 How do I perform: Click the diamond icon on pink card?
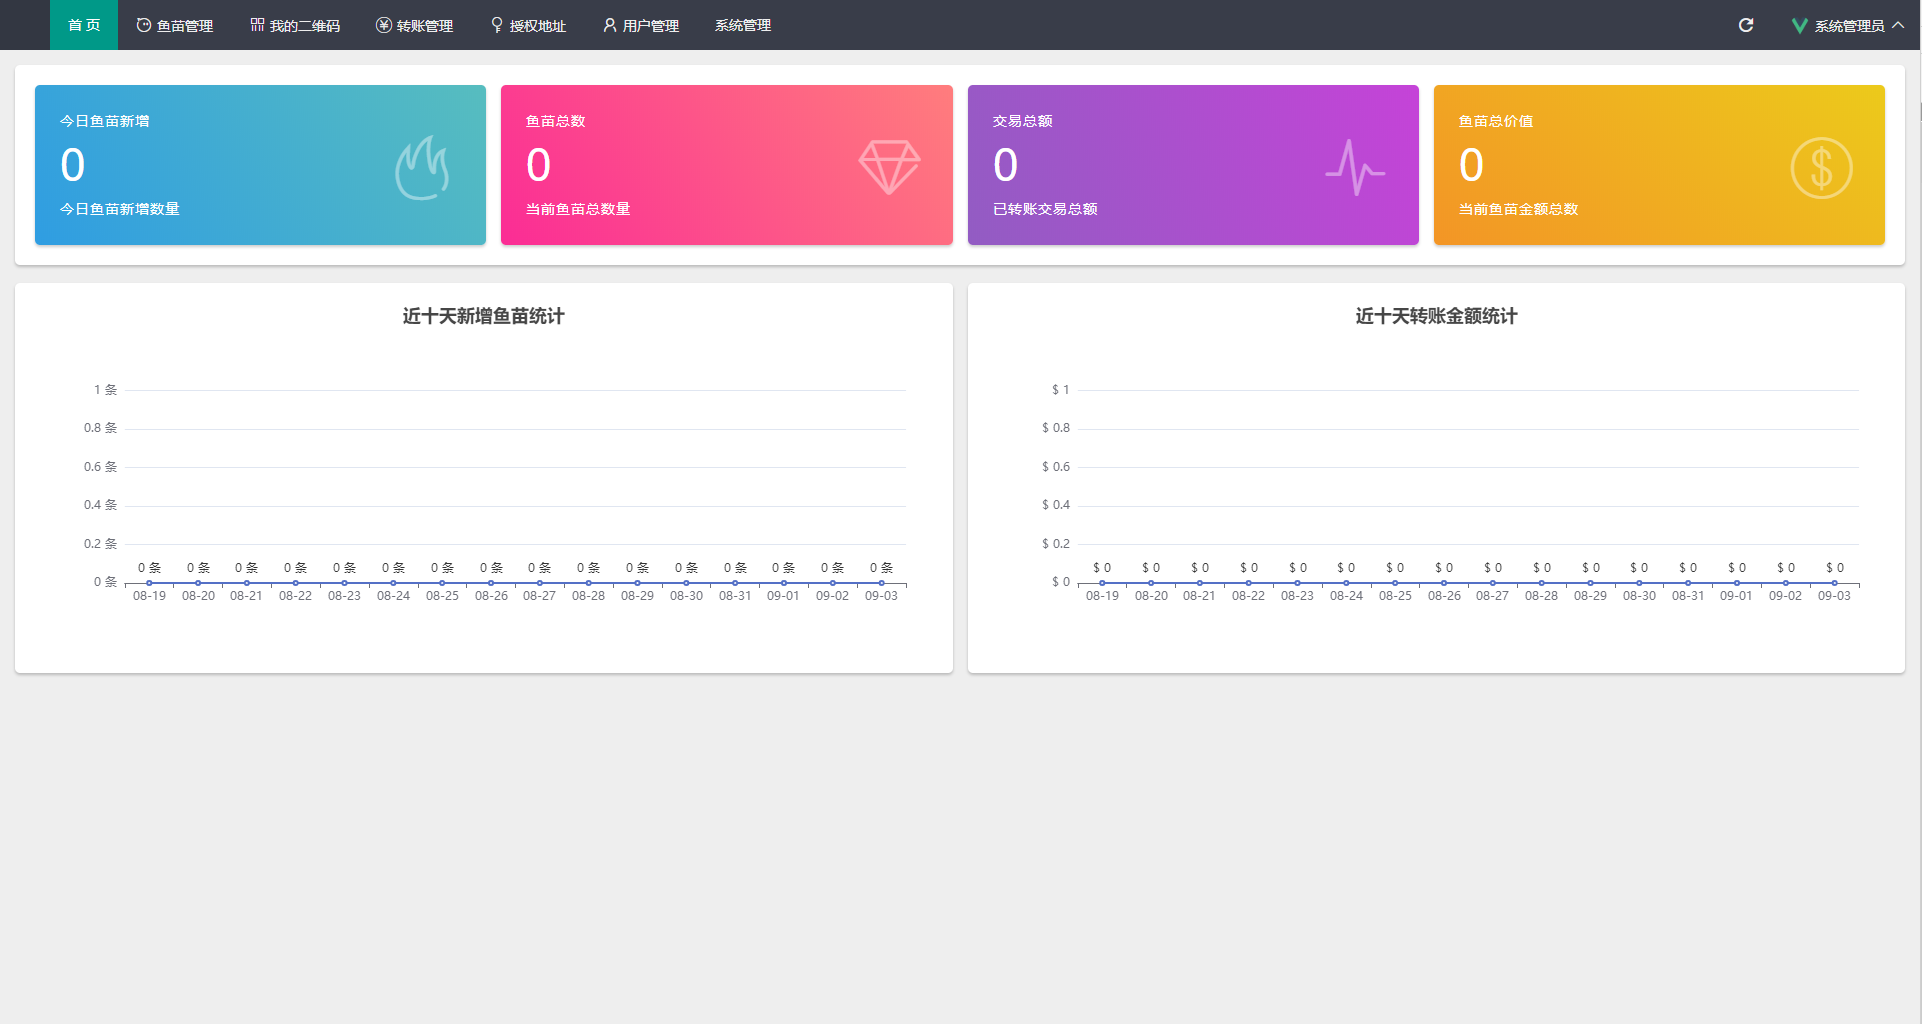(889, 166)
